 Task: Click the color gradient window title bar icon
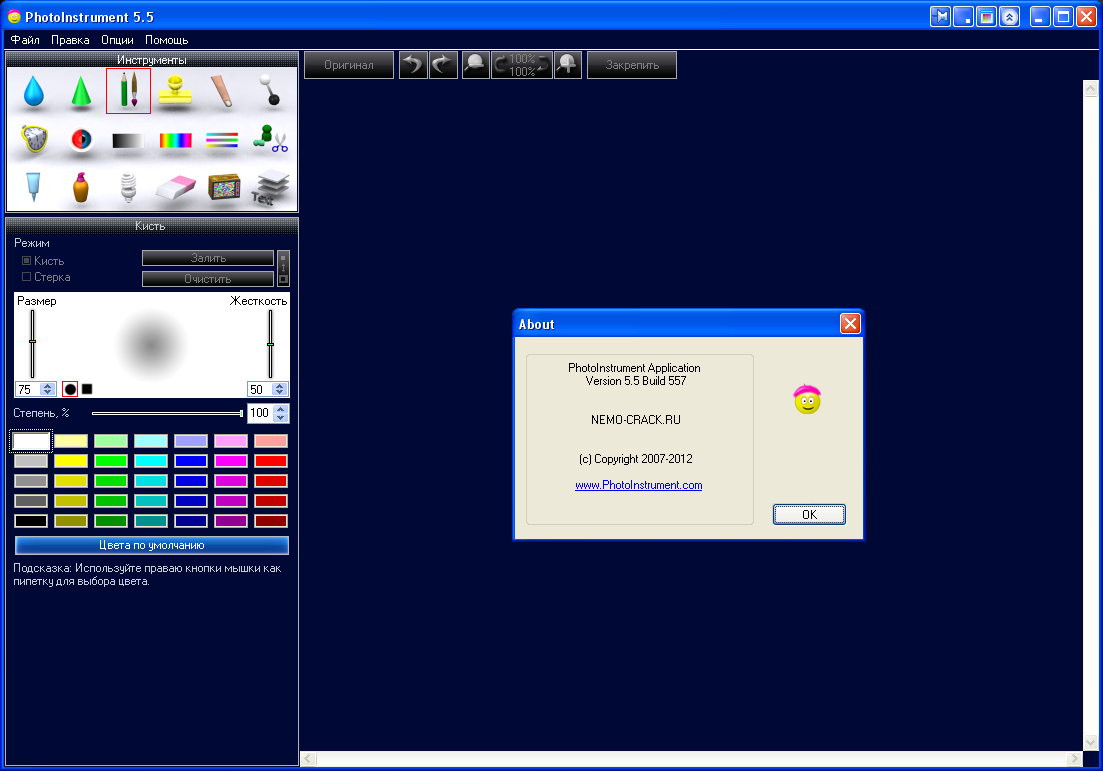click(x=987, y=16)
